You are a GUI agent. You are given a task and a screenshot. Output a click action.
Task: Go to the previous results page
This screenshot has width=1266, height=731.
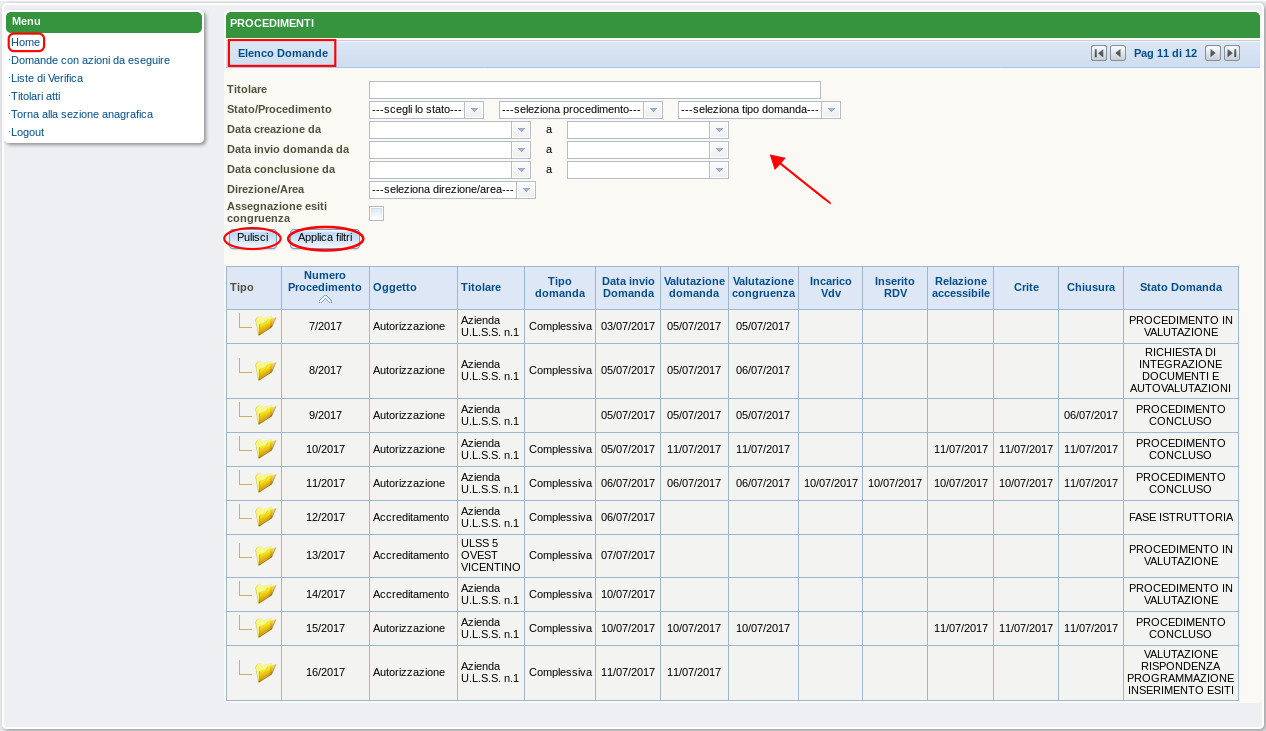[x=1118, y=53]
